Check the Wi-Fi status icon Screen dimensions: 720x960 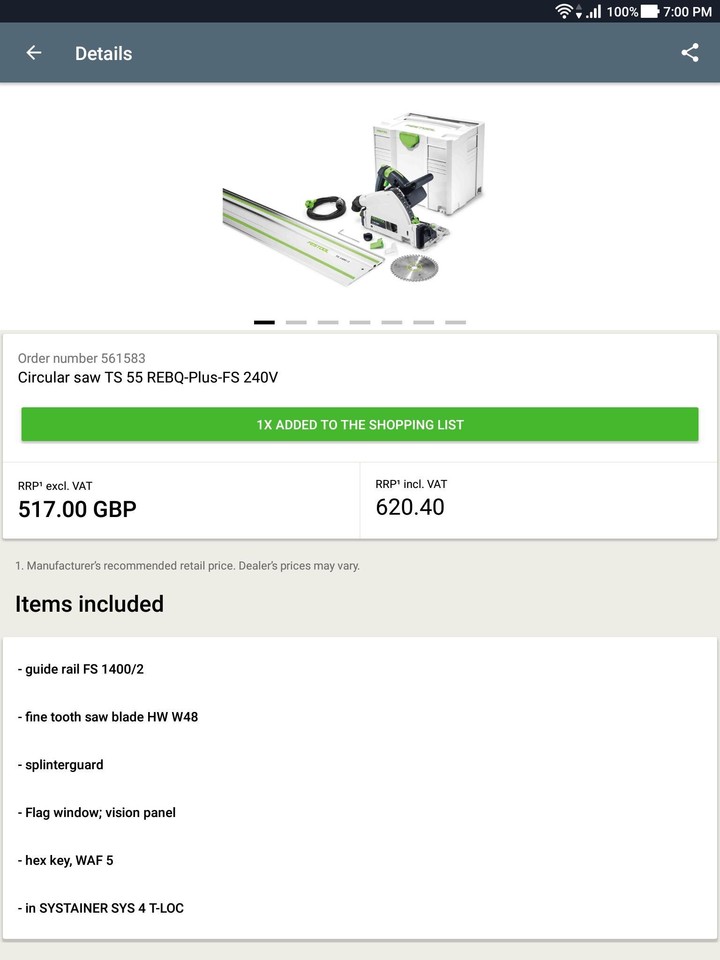(x=565, y=11)
